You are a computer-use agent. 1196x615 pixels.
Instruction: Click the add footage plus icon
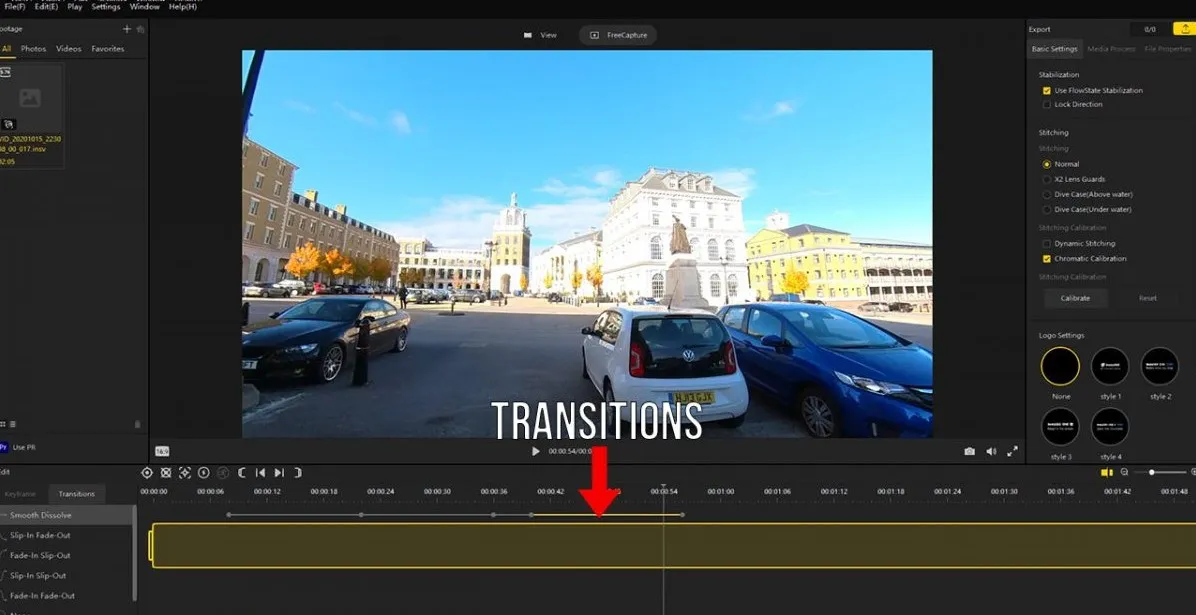point(127,30)
